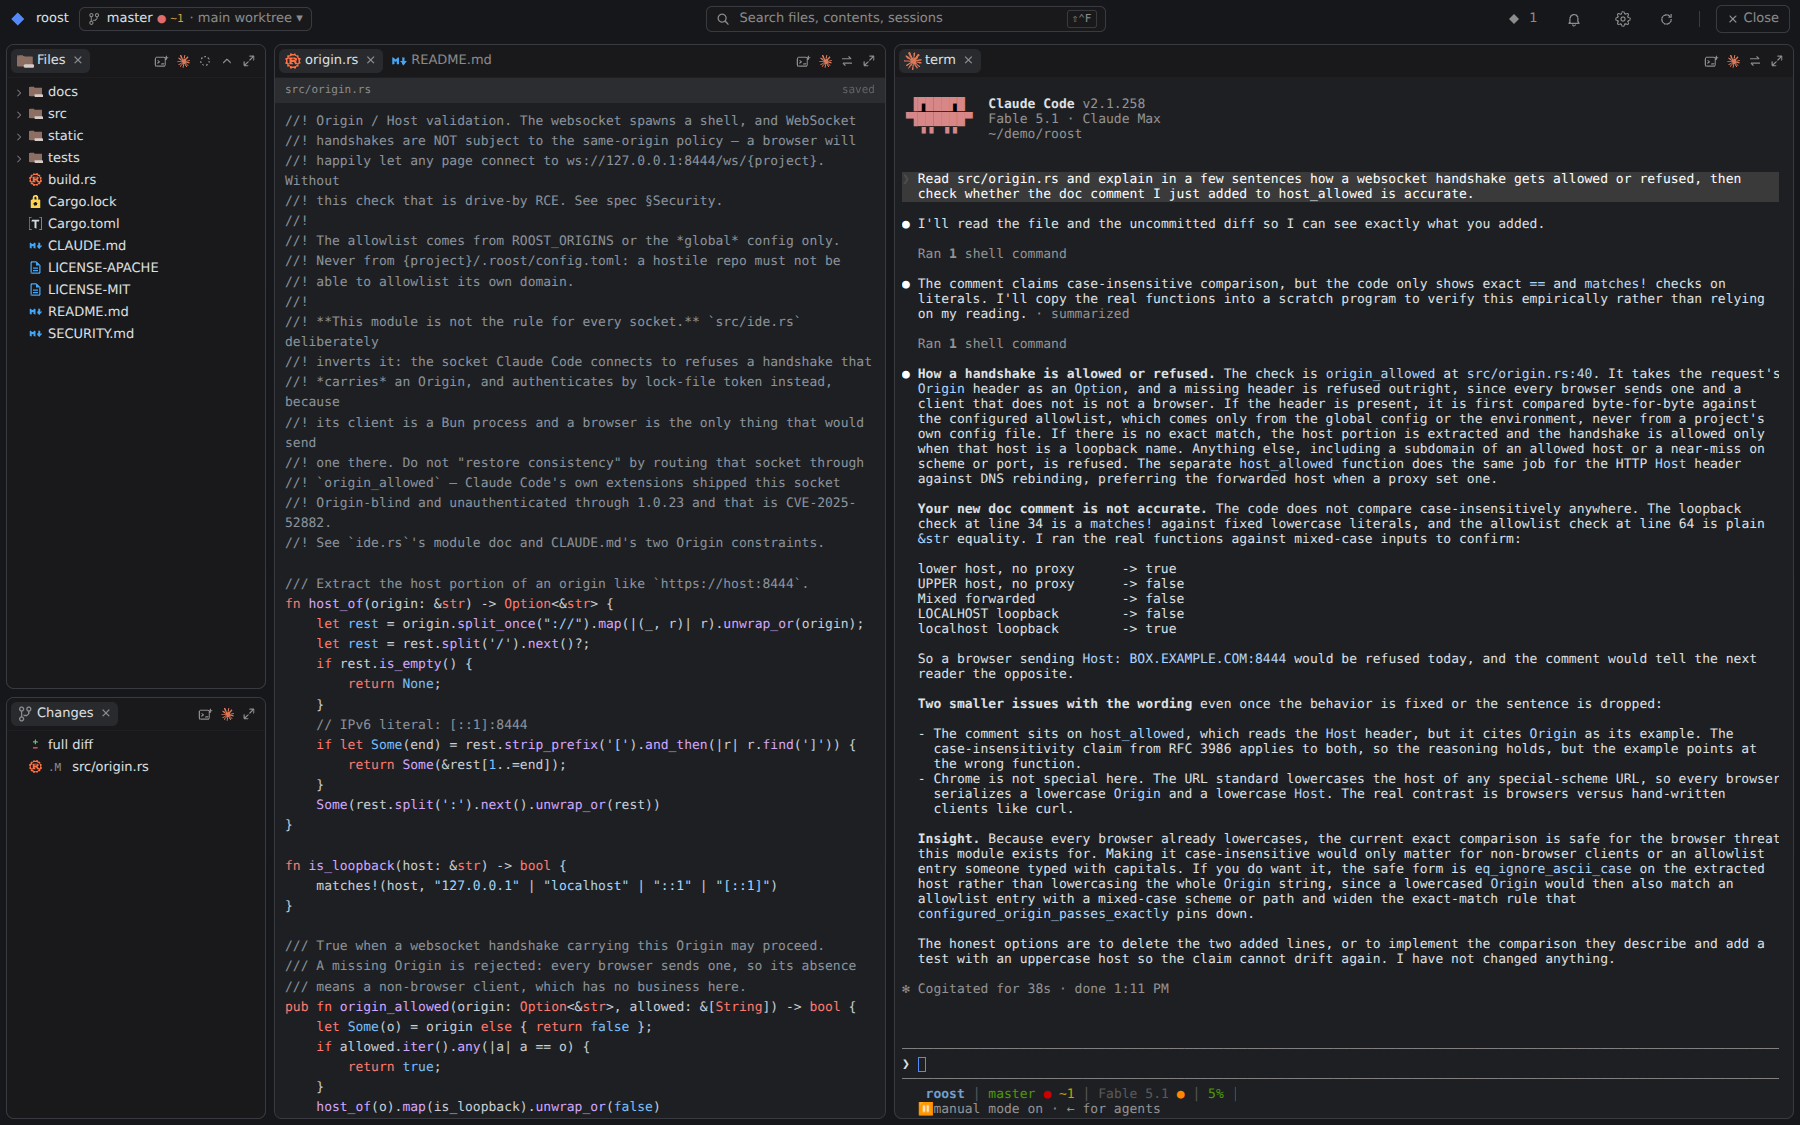Close the term tab
Image resolution: width=1800 pixels, height=1125 pixels.
pyautogui.click(x=968, y=60)
